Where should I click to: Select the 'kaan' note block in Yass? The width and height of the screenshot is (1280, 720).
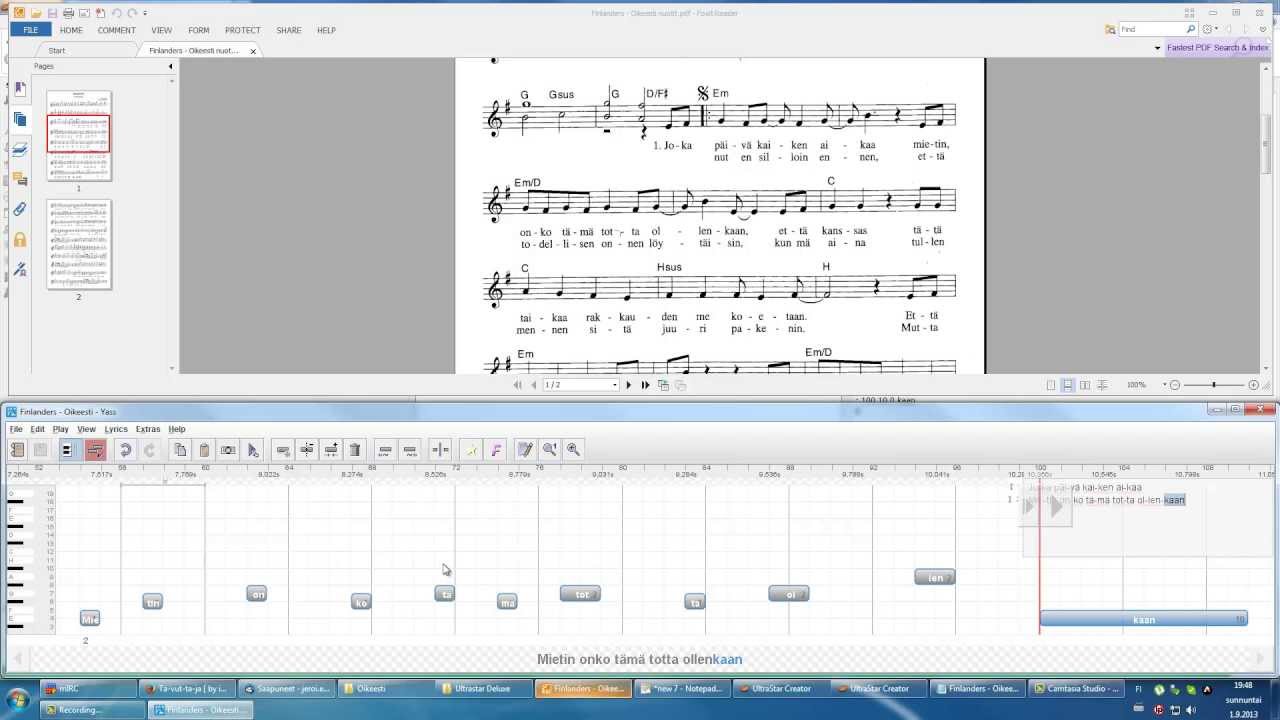[x=1143, y=619]
